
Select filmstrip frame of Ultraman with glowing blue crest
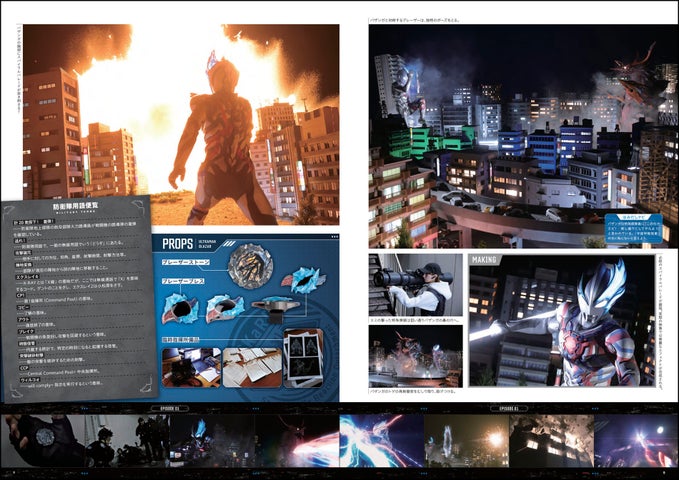(x=212, y=441)
